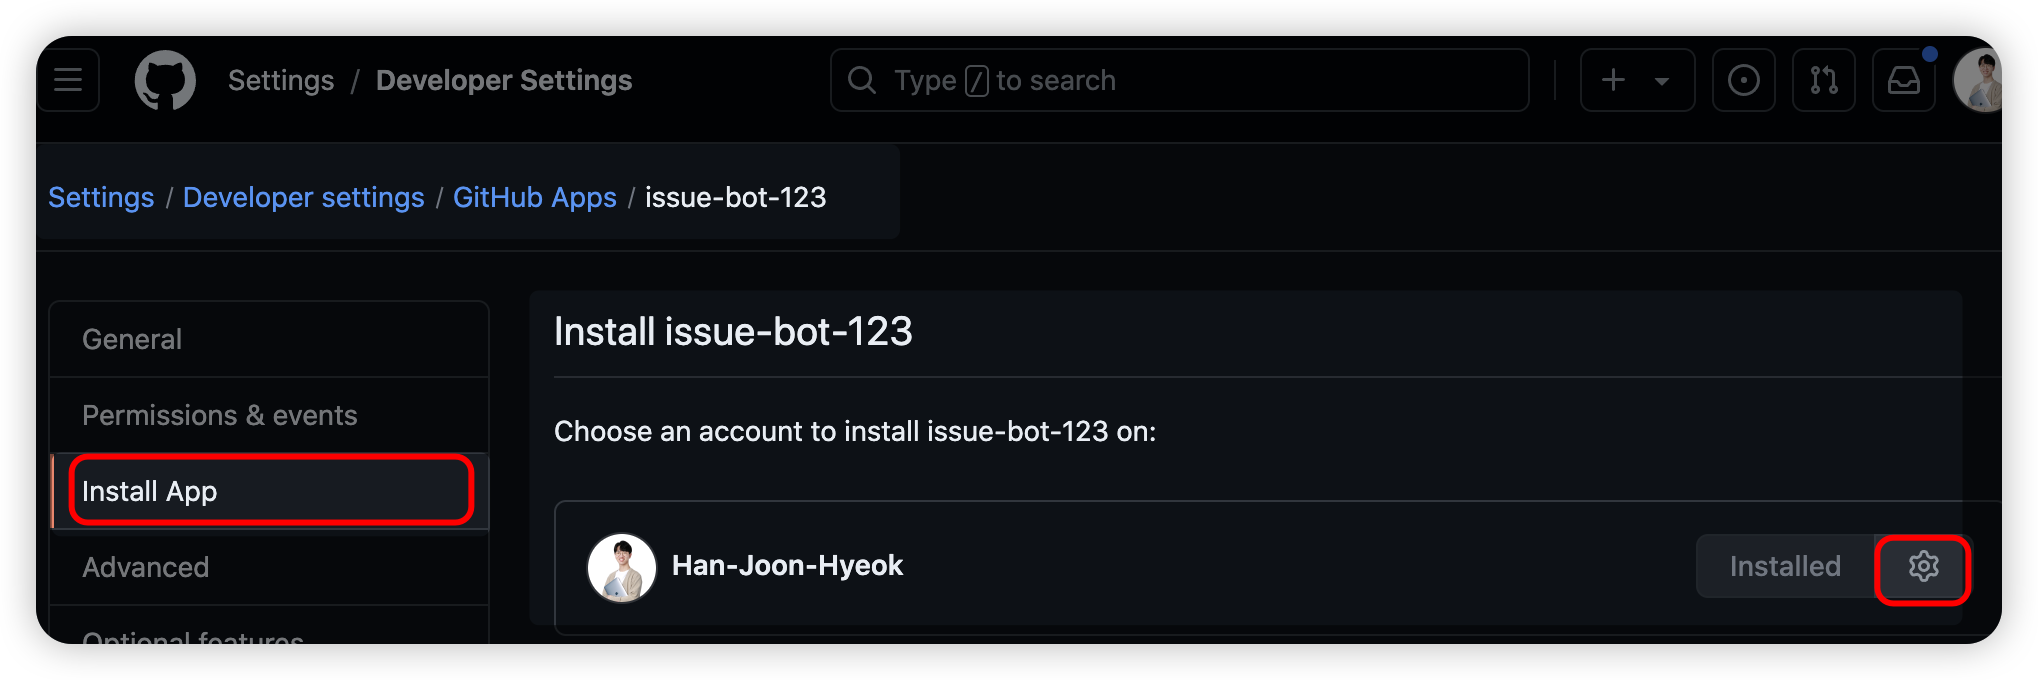The height and width of the screenshot is (680, 2038).
Task: Click the Han-Joon-Hyeok account avatar
Action: point(621,567)
